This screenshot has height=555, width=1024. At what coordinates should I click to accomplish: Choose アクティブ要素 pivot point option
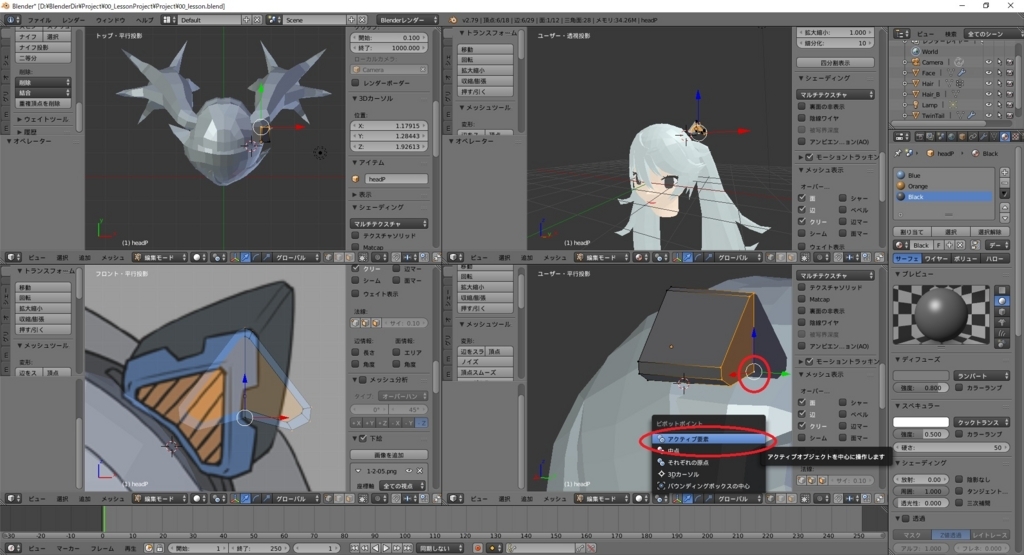[x=709, y=439]
